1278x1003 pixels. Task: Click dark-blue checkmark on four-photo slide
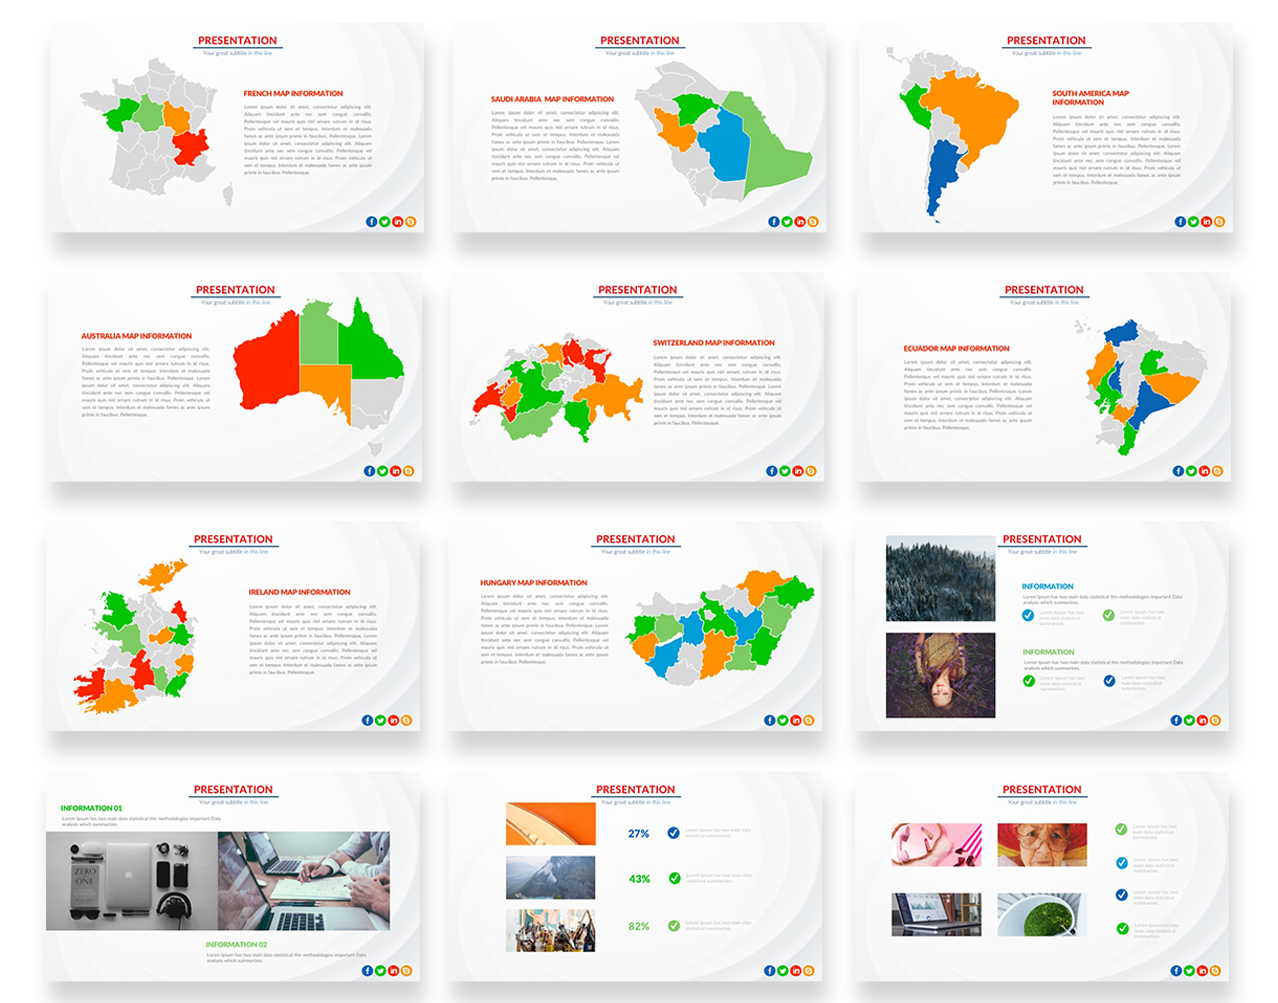click(1122, 895)
